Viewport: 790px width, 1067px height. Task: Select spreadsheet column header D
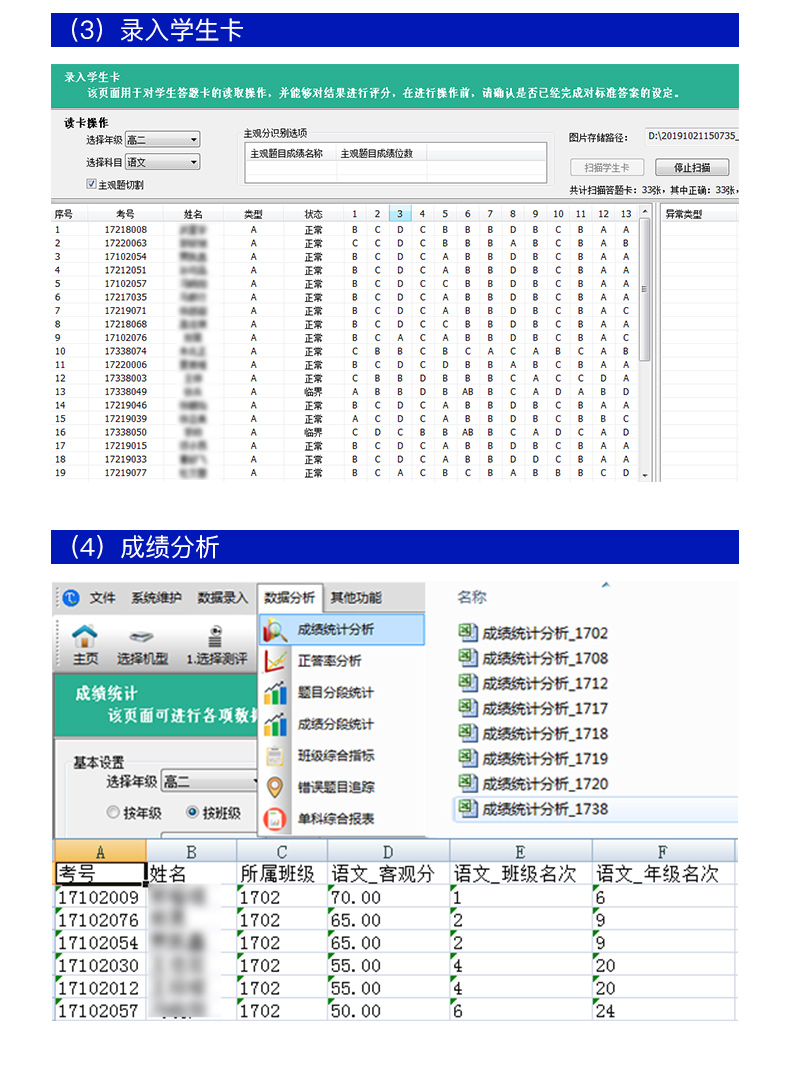pyautogui.click(x=388, y=852)
